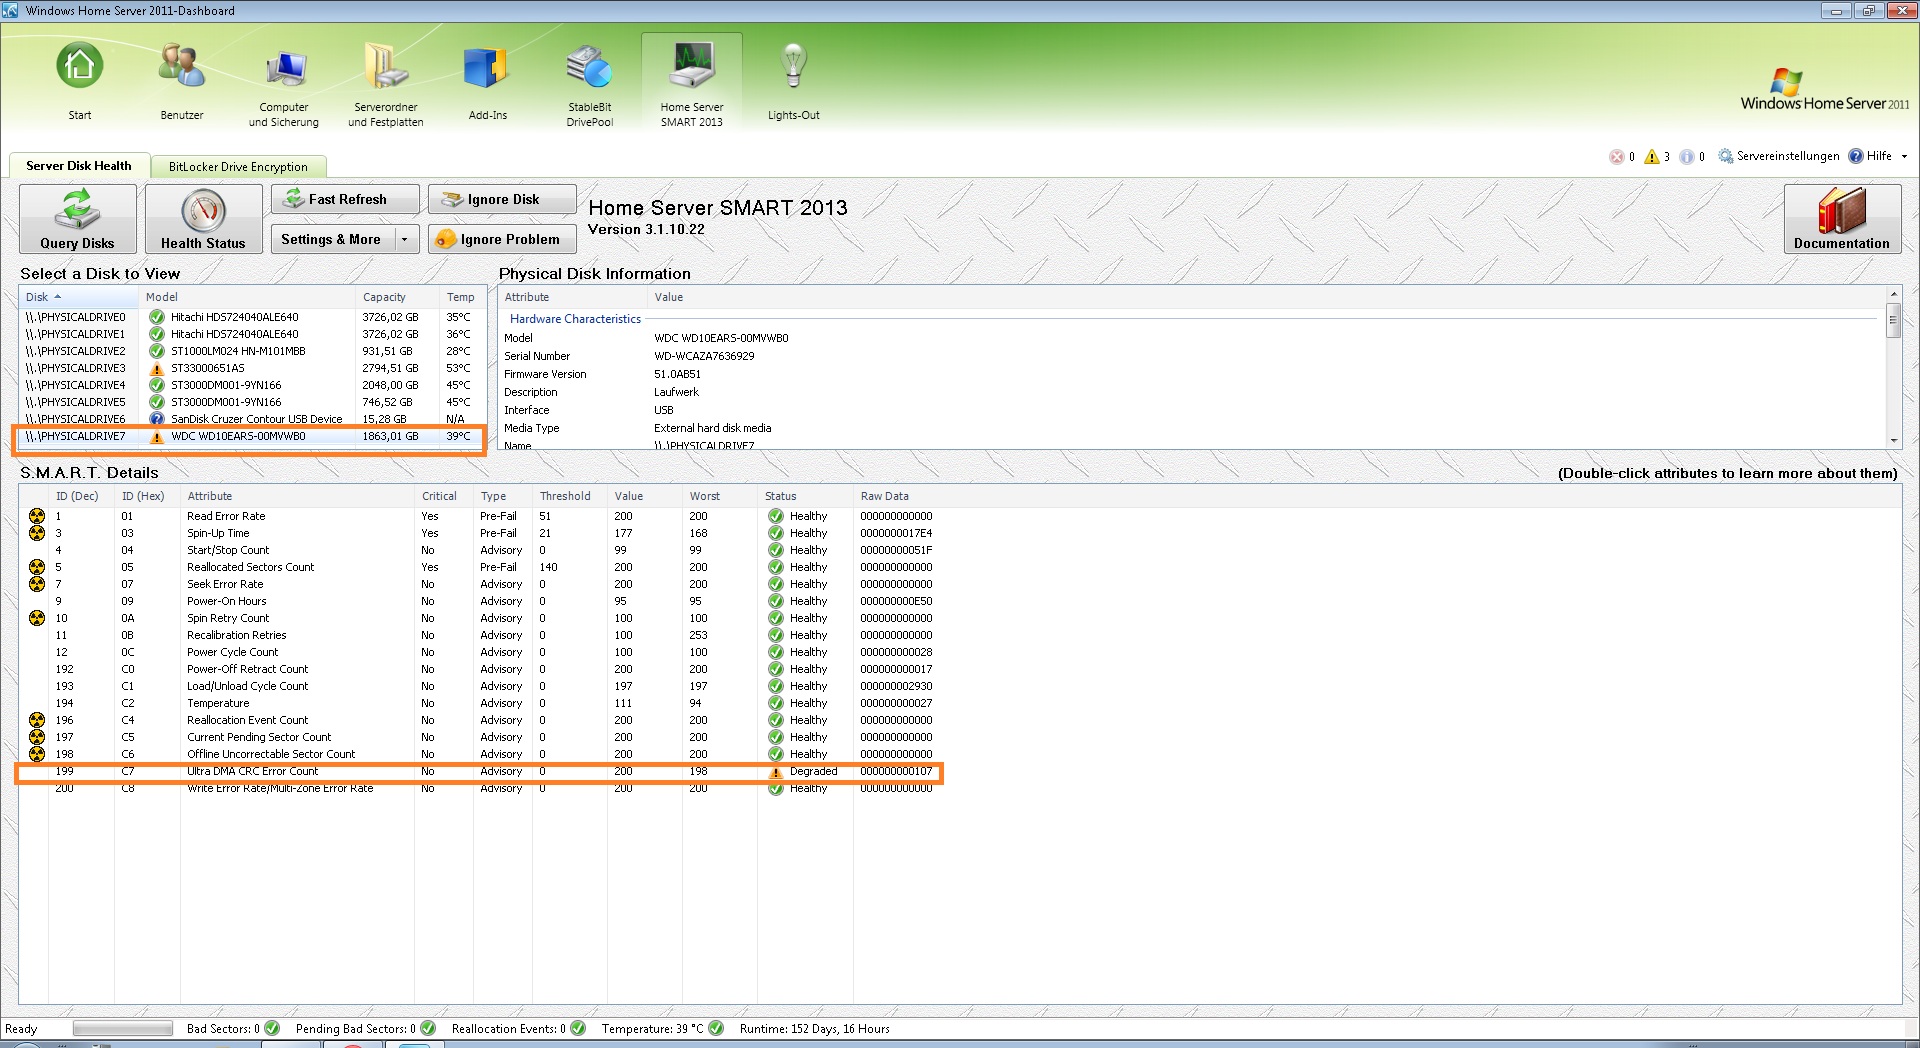The width and height of the screenshot is (1920, 1048).
Task: Click the Health Status gauge button
Action: [x=203, y=219]
